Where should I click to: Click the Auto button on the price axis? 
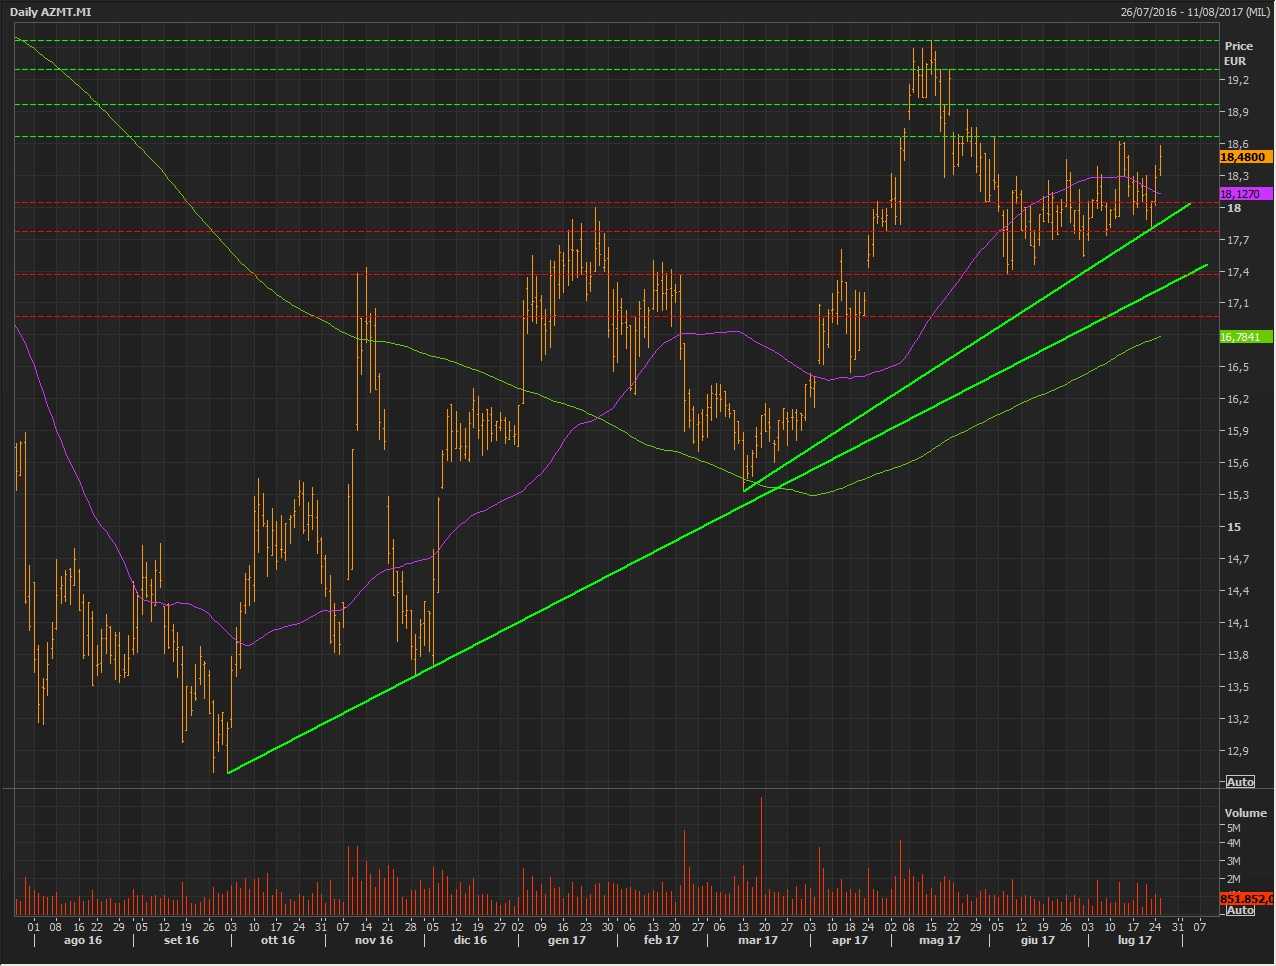click(1240, 782)
